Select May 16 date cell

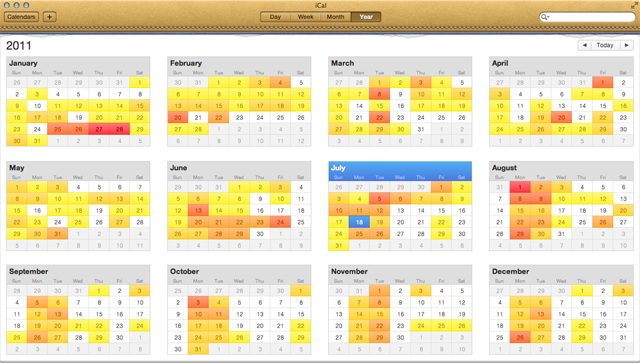pyautogui.click(x=37, y=211)
